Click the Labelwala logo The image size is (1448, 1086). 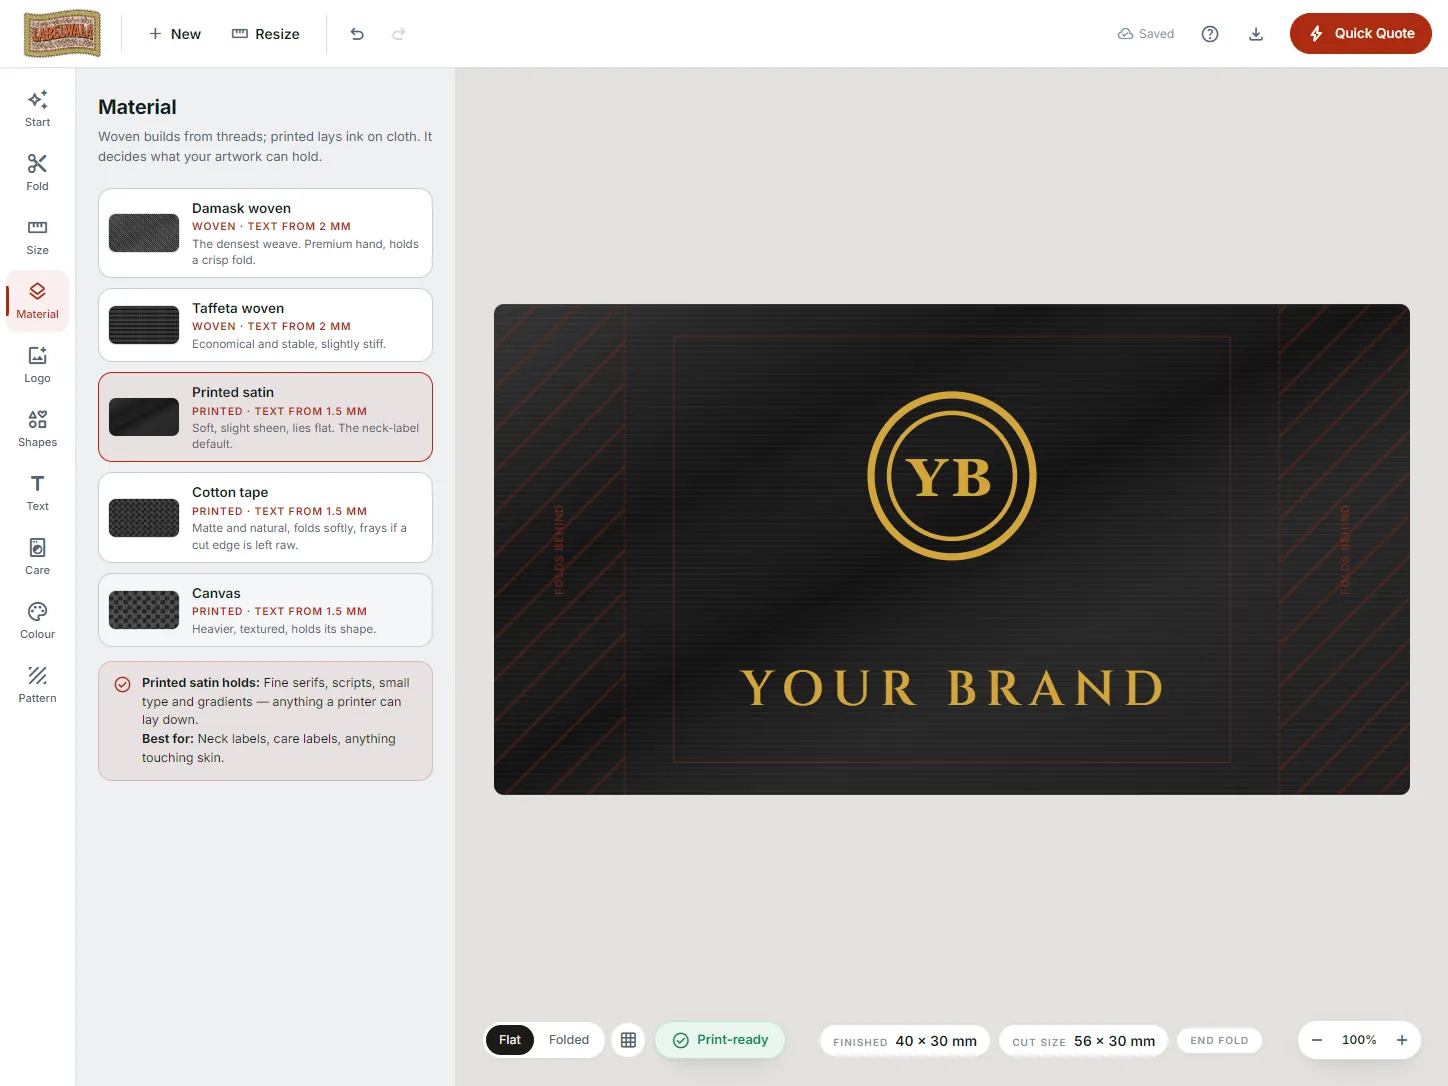tap(62, 33)
